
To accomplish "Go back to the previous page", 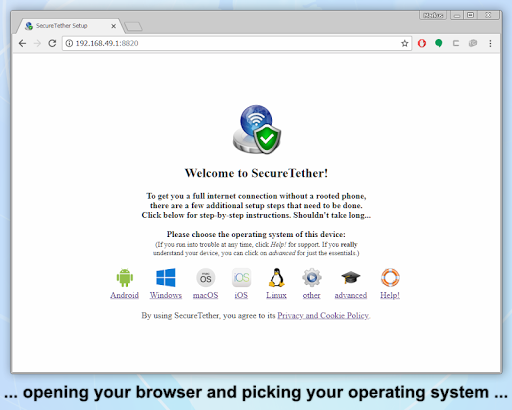I will (22, 43).
